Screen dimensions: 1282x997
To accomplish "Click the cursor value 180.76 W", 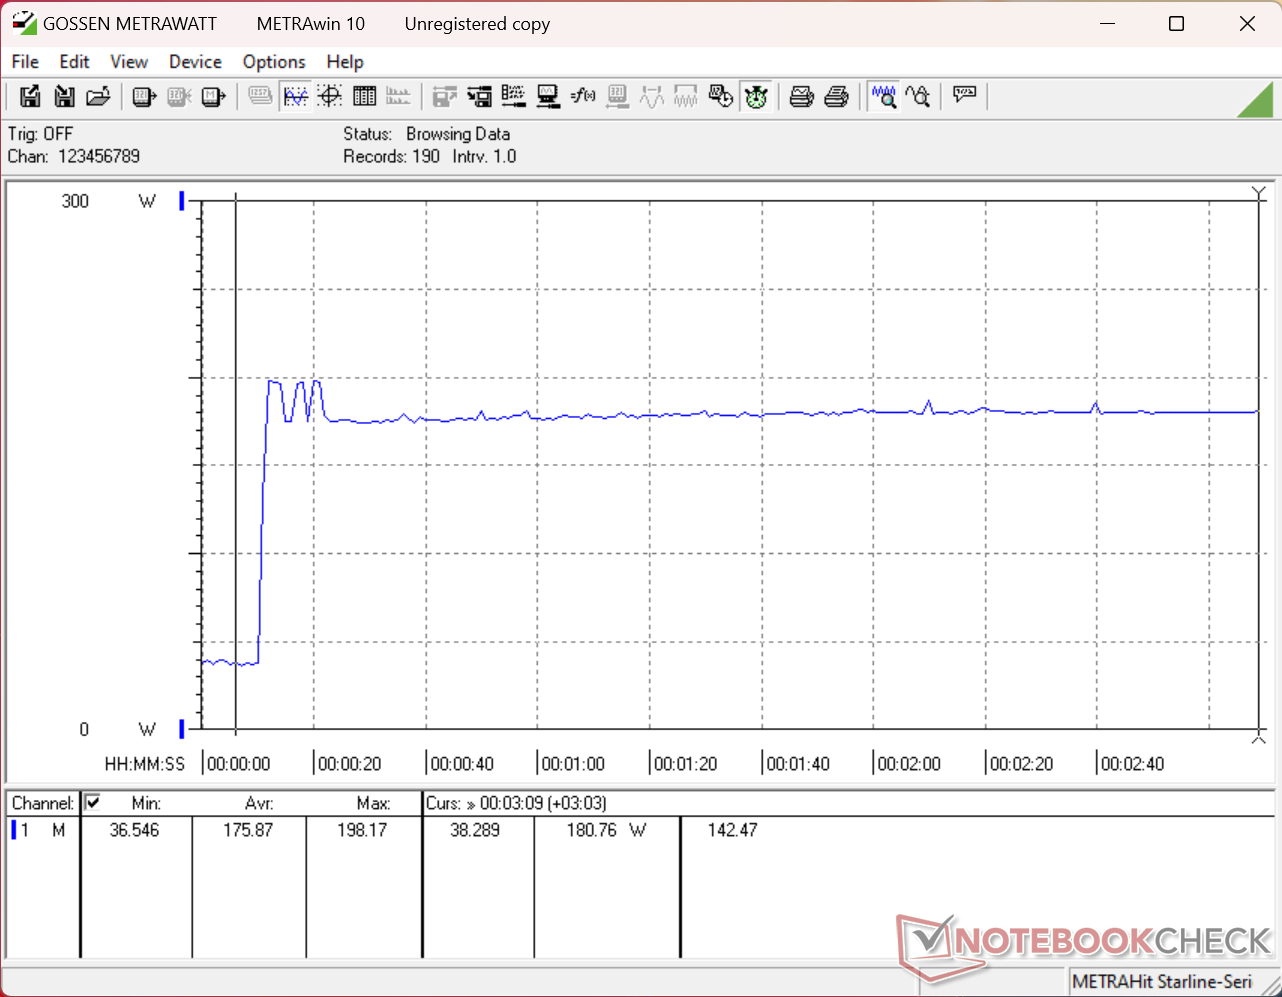I will (606, 830).
